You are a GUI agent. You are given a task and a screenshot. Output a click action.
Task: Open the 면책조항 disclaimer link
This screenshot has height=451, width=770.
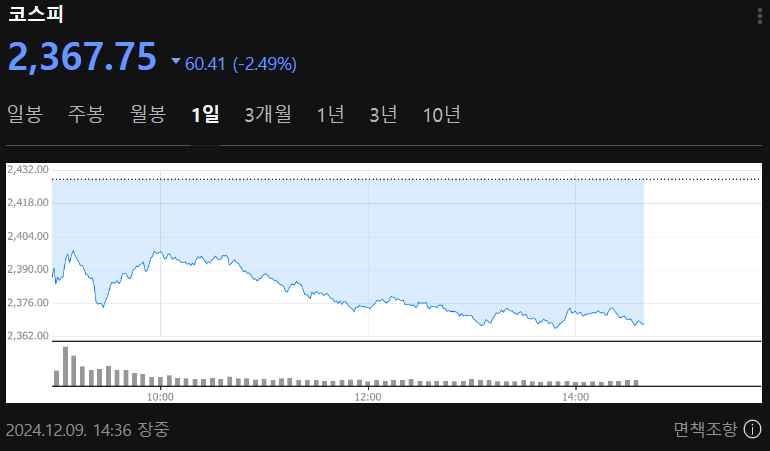point(705,430)
